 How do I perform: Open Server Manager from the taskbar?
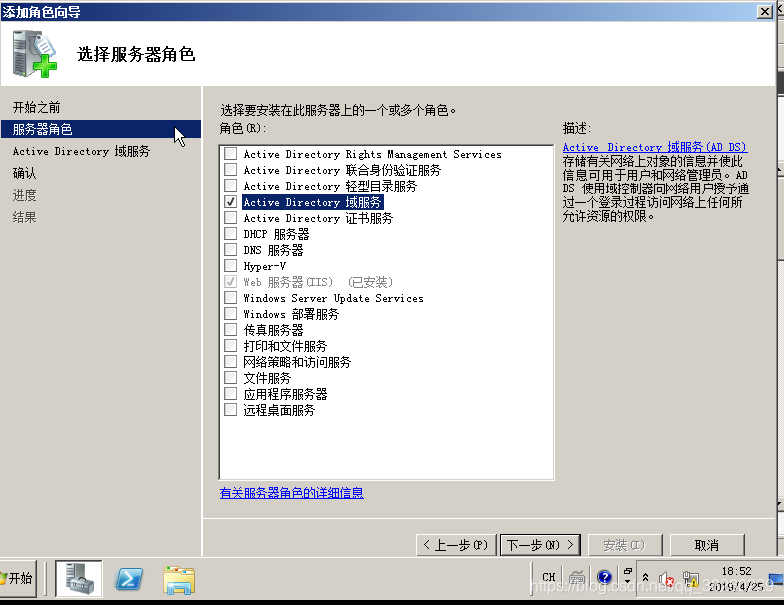(x=78, y=578)
